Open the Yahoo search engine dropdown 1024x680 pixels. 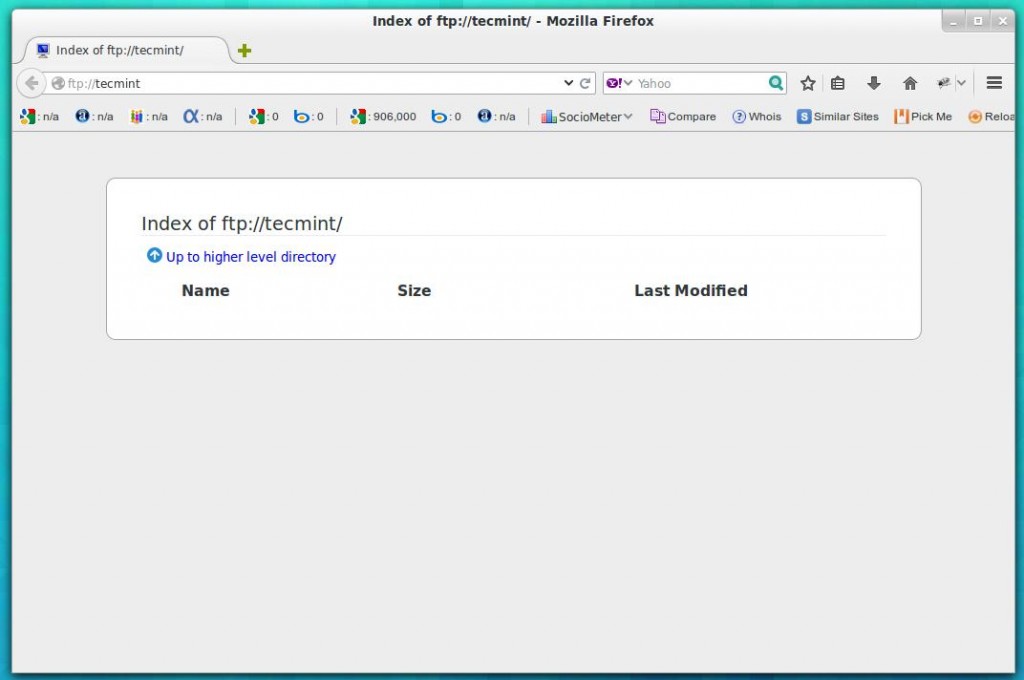pyautogui.click(x=619, y=83)
